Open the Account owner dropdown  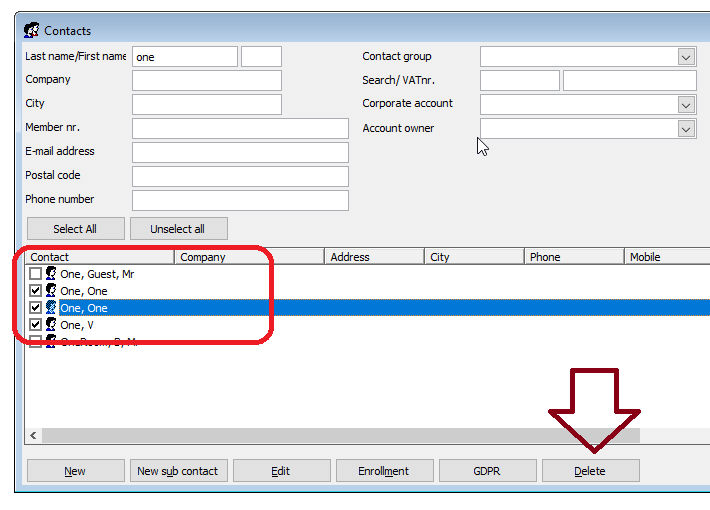click(x=686, y=129)
